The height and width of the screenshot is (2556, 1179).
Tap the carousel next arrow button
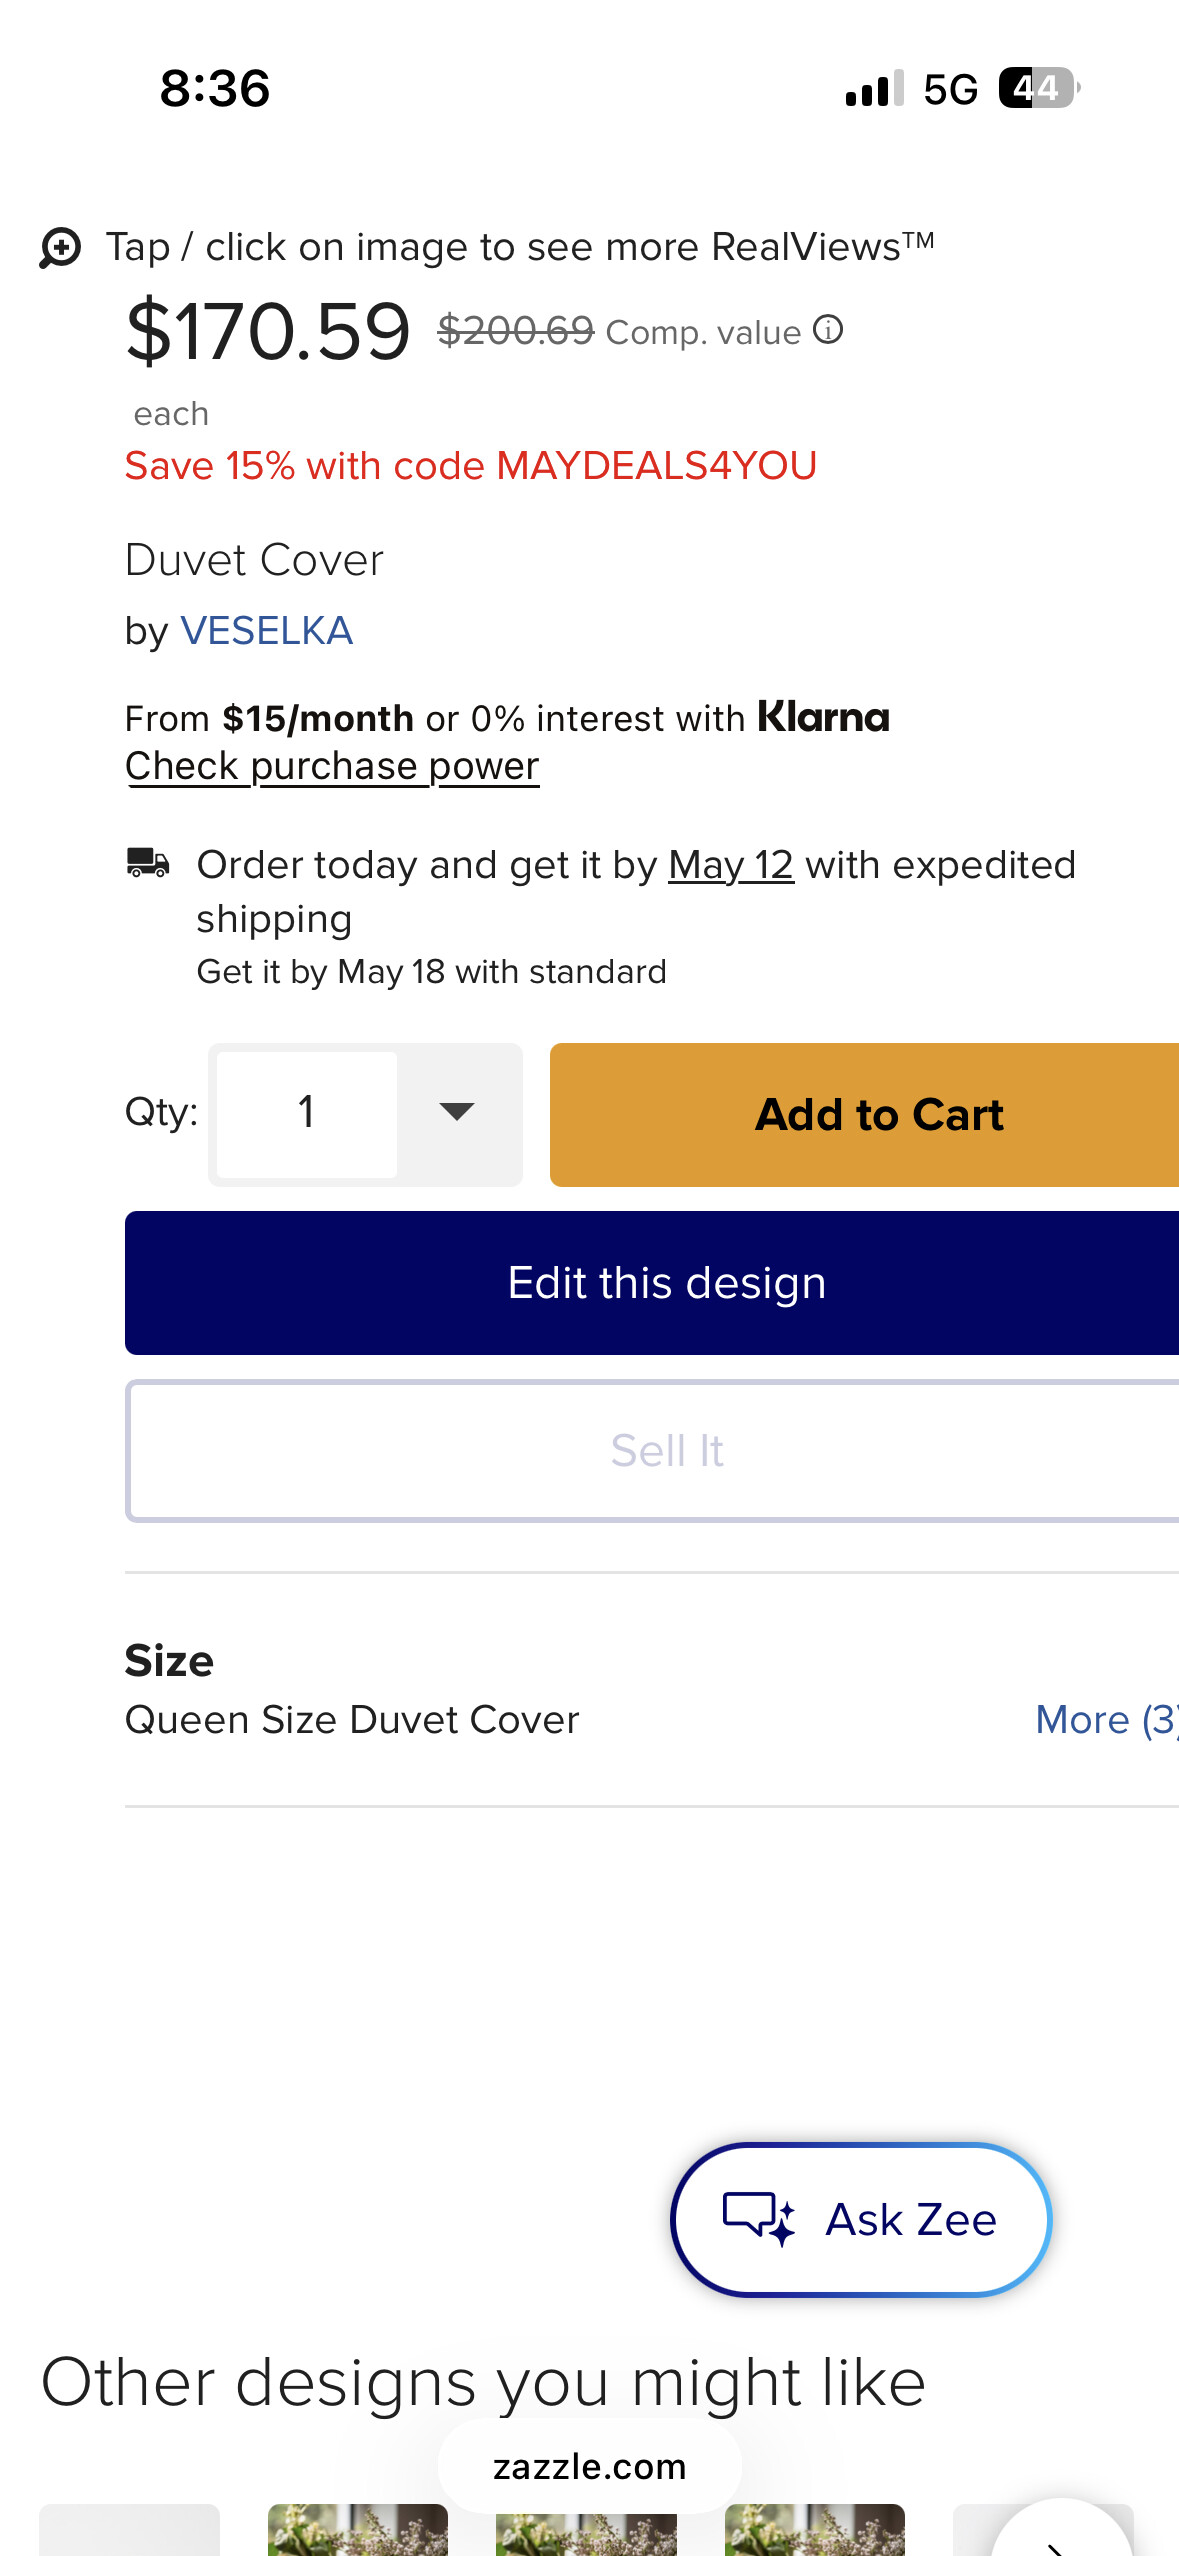click(x=1062, y=2530)
